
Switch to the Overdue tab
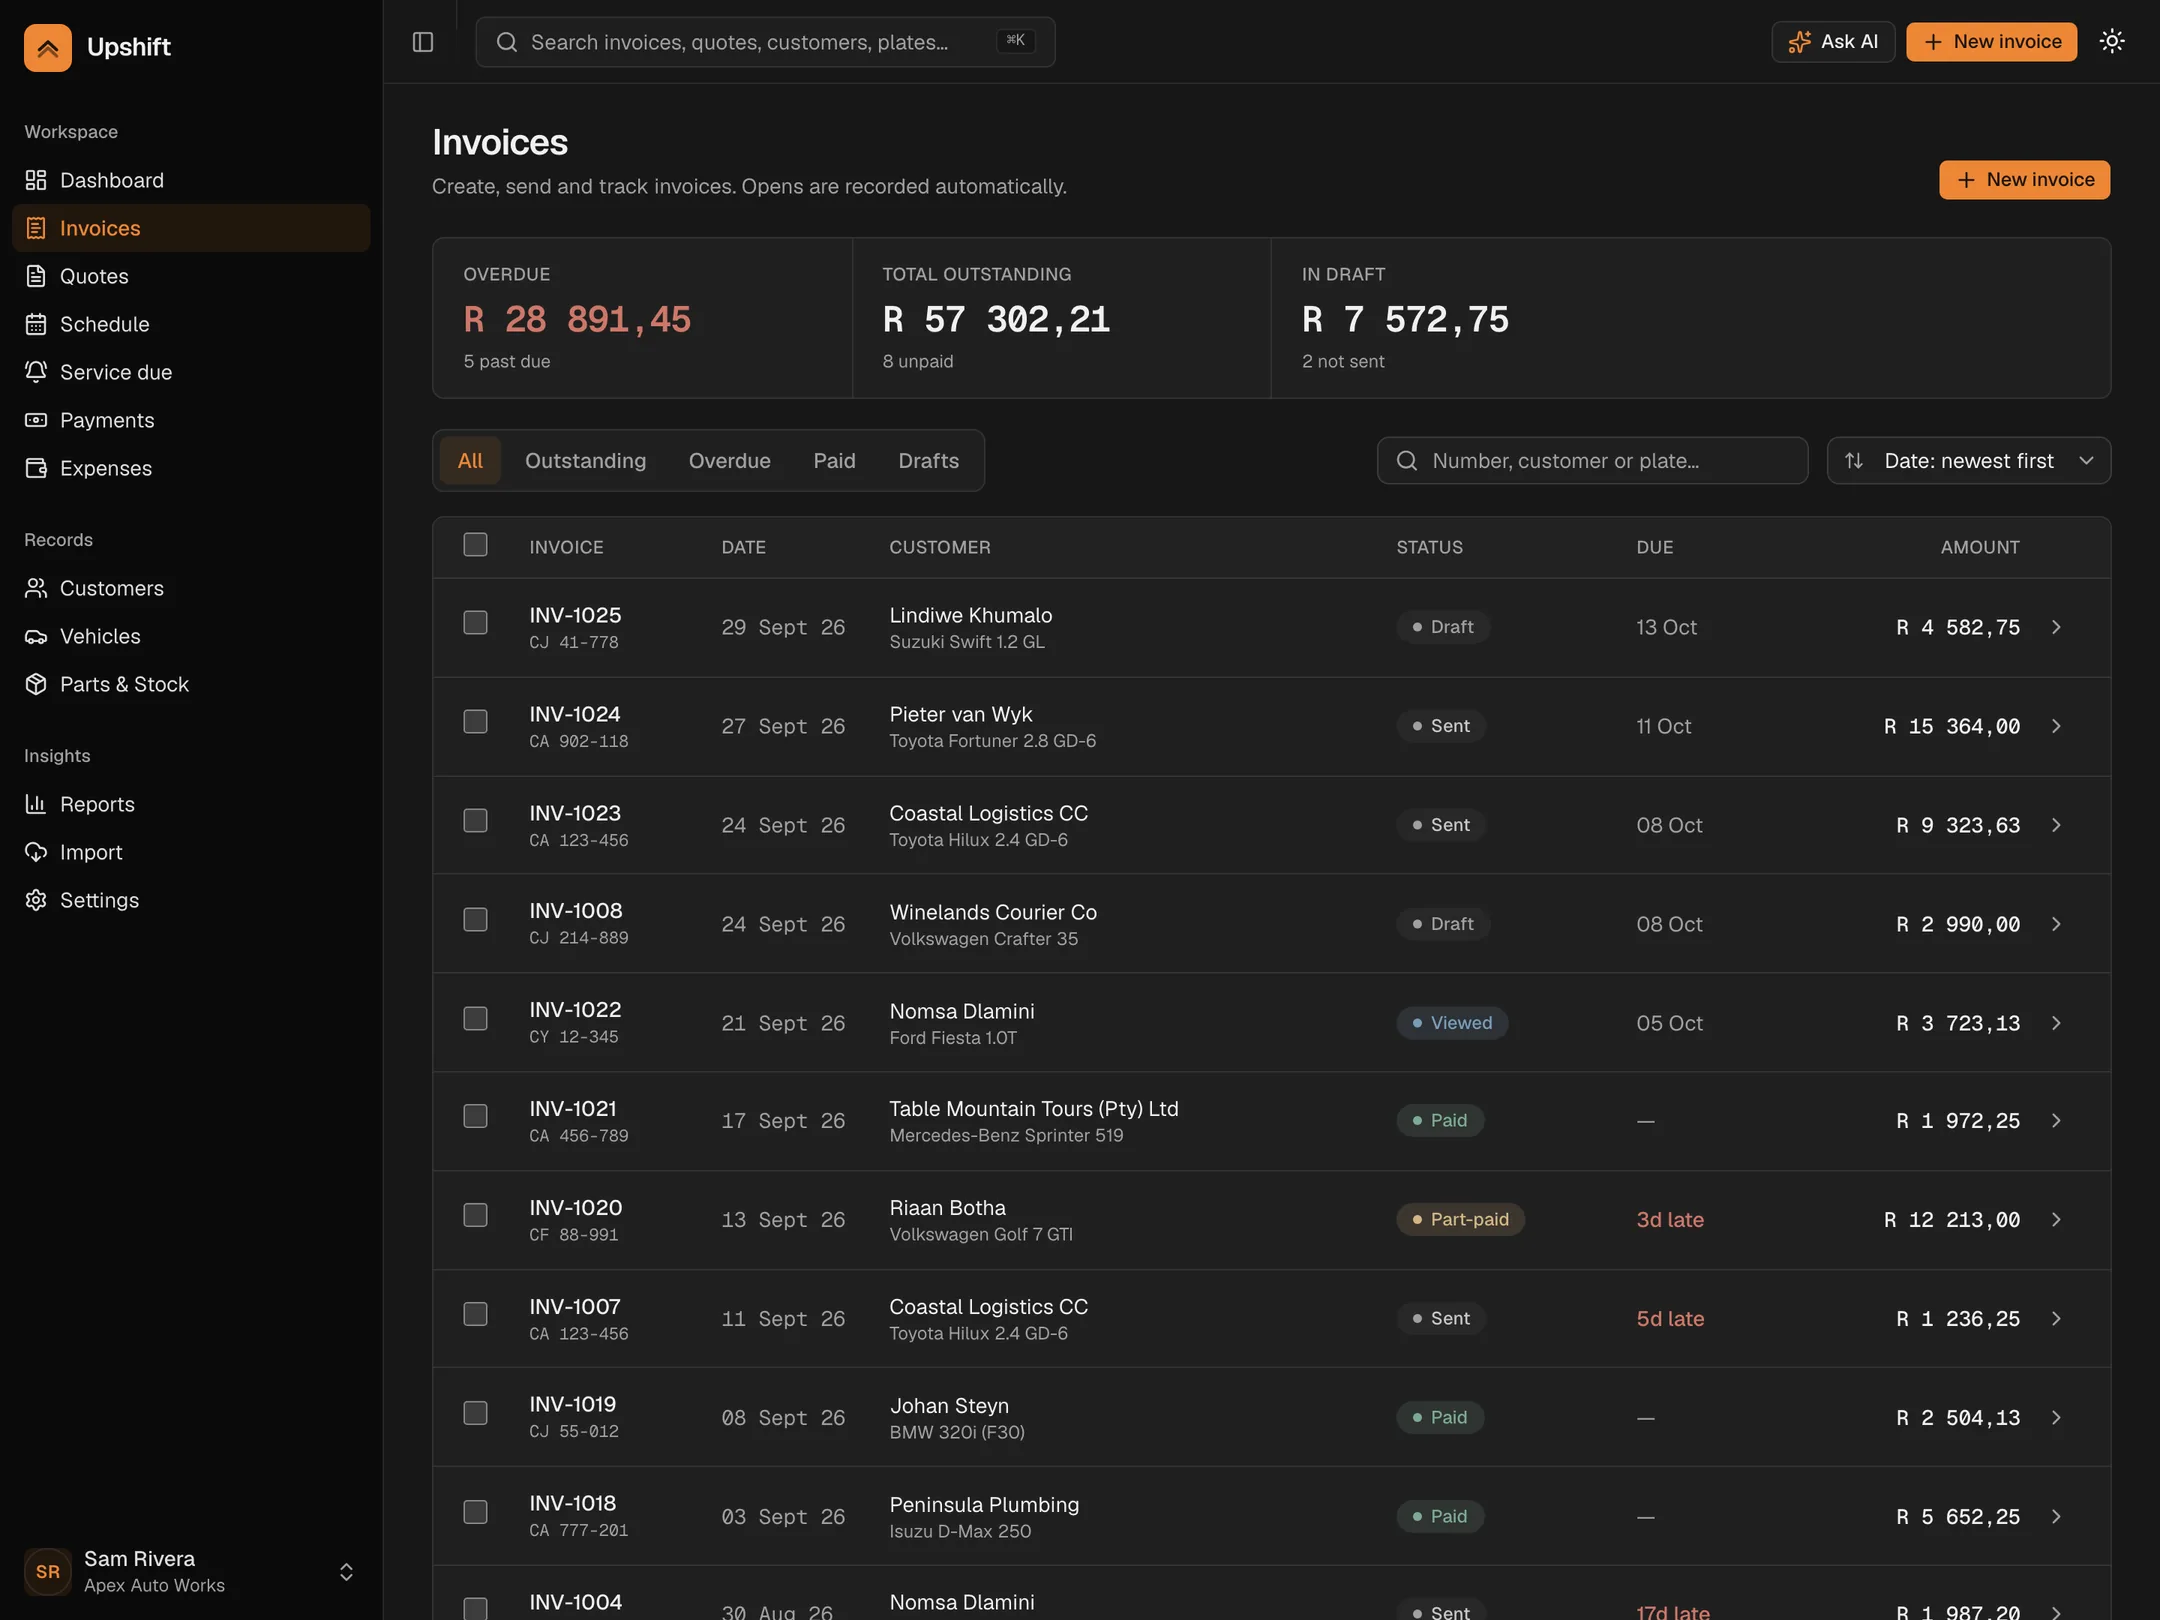[x=729, y=460]
